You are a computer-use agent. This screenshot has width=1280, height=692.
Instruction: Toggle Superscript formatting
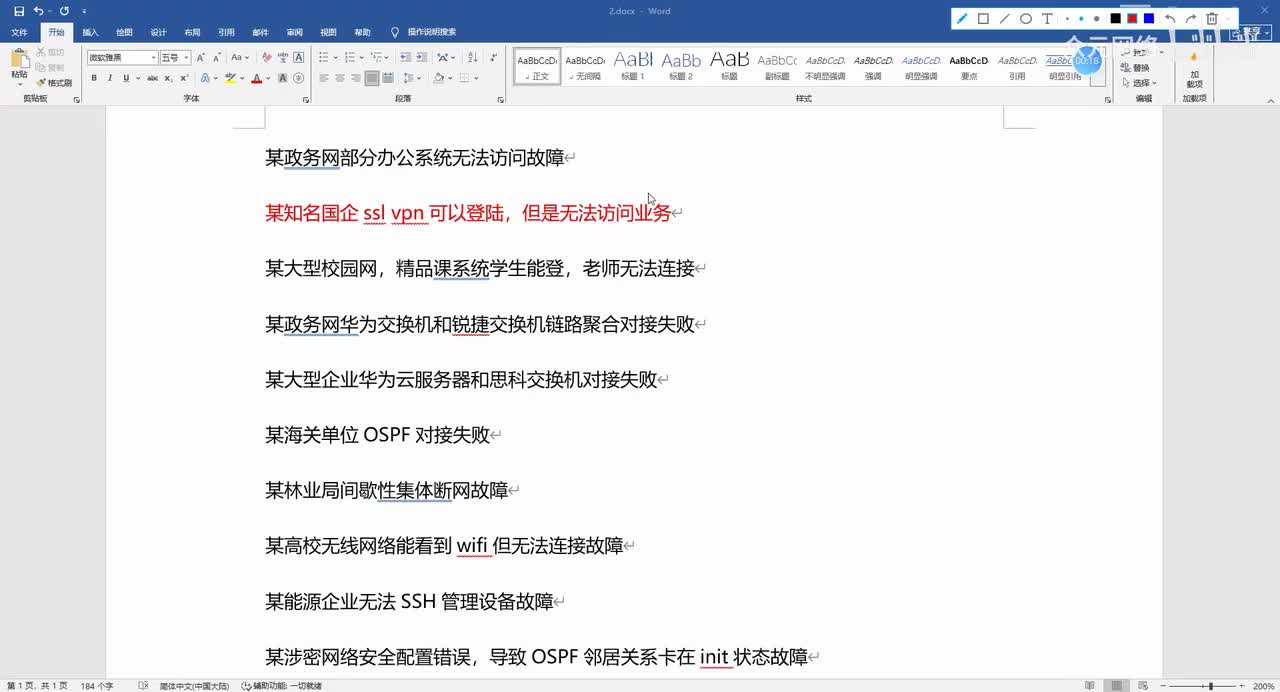point(182,78)
